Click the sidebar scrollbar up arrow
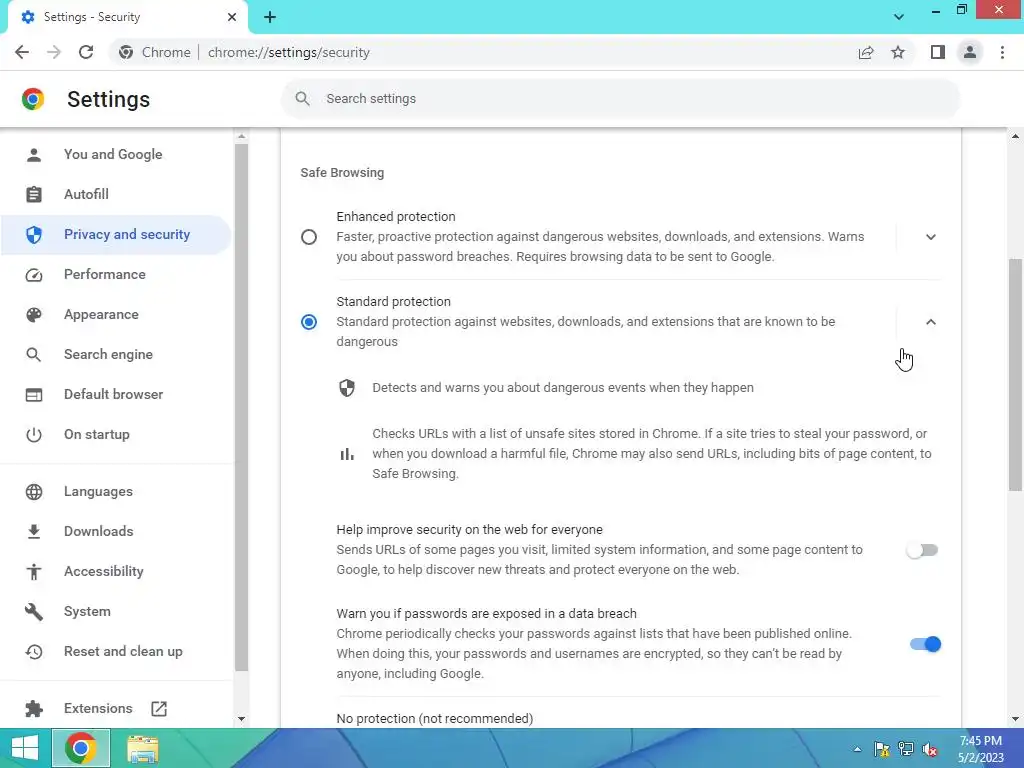The height and width of the screenshot is (768, 1024). tap(242, 136)
